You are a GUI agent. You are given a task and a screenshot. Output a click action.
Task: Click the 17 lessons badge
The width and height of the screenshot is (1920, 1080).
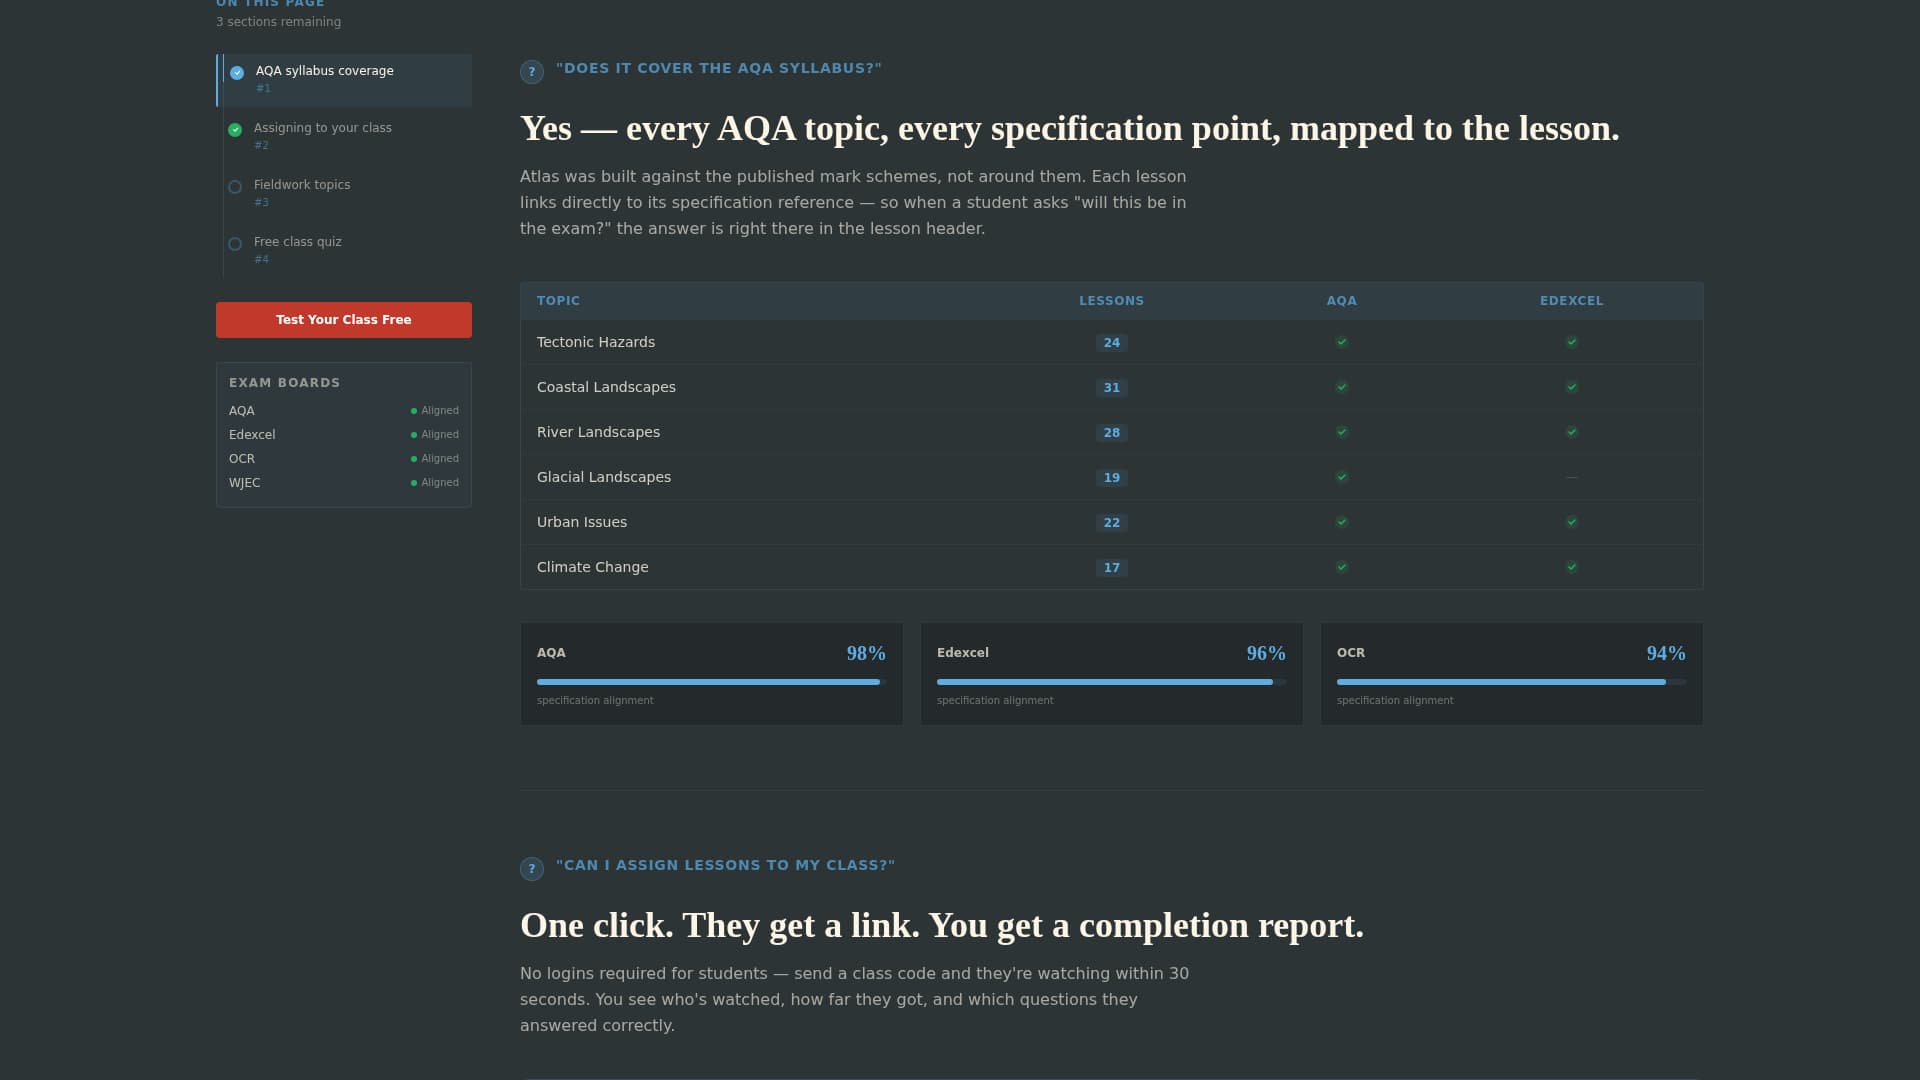point(1111,568)
